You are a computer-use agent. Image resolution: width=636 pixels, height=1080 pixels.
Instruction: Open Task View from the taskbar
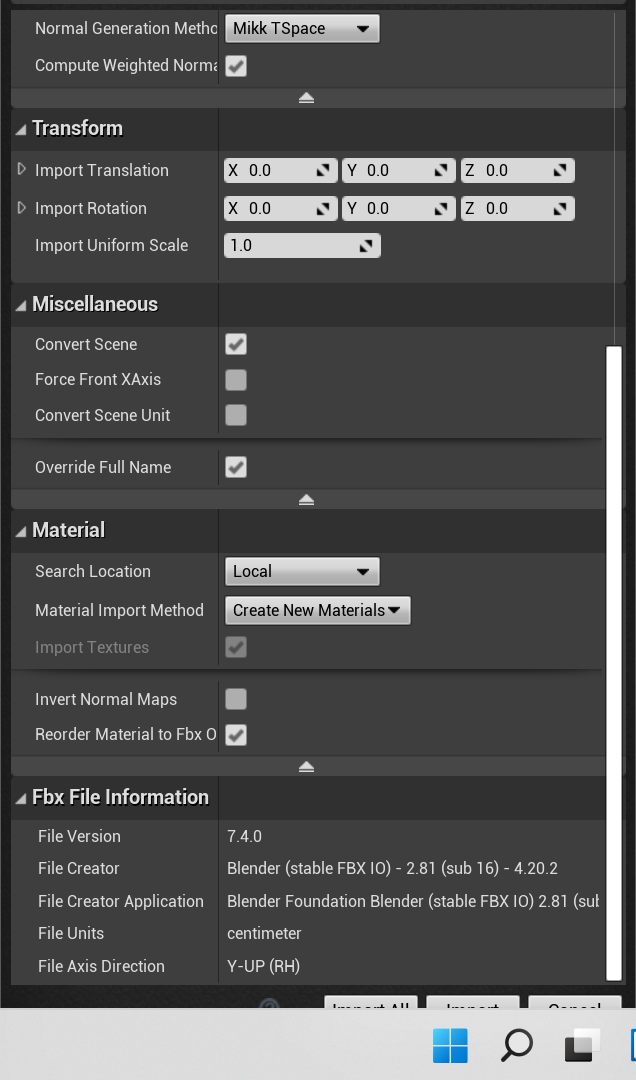click(582, 1046)
